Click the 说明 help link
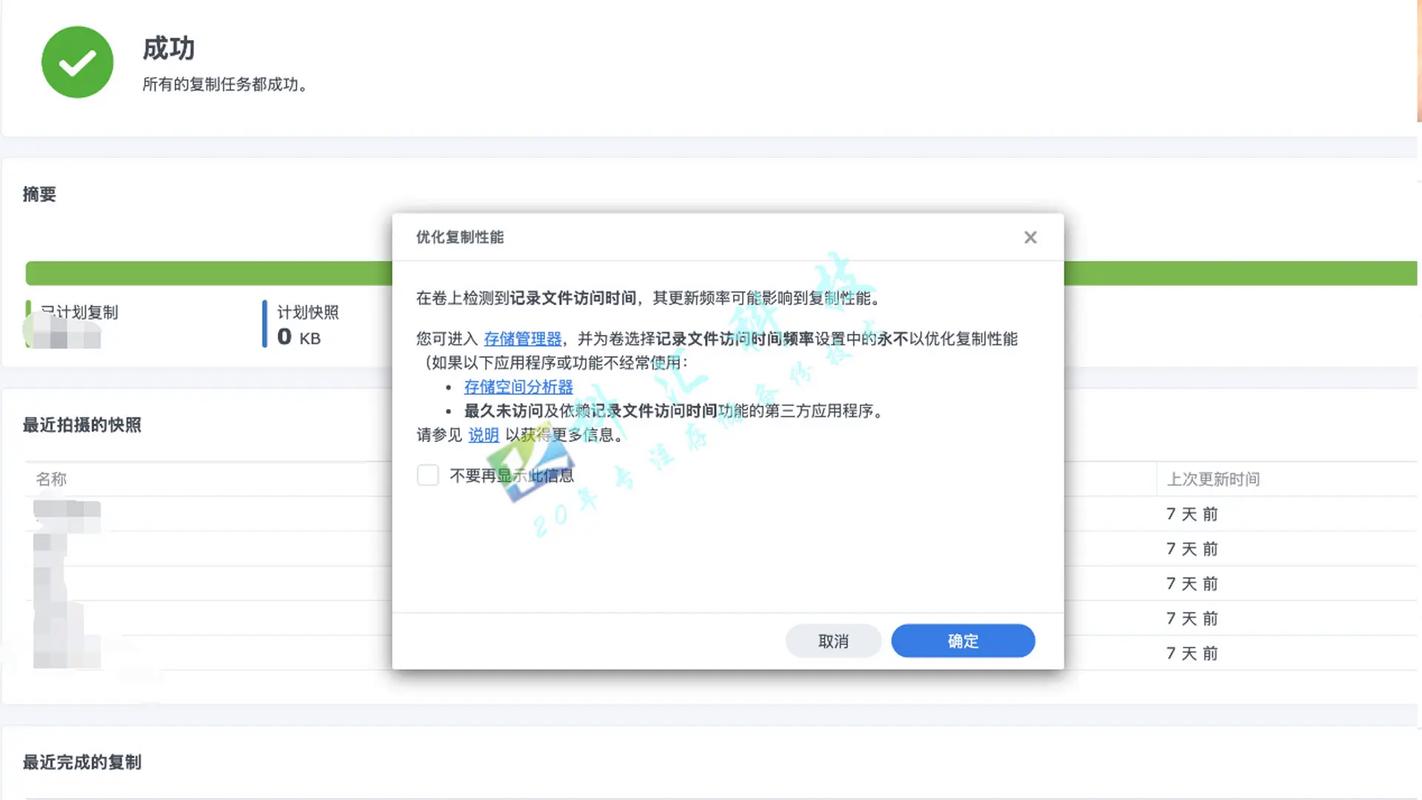 pyautogui.click(x=483, y=435)
